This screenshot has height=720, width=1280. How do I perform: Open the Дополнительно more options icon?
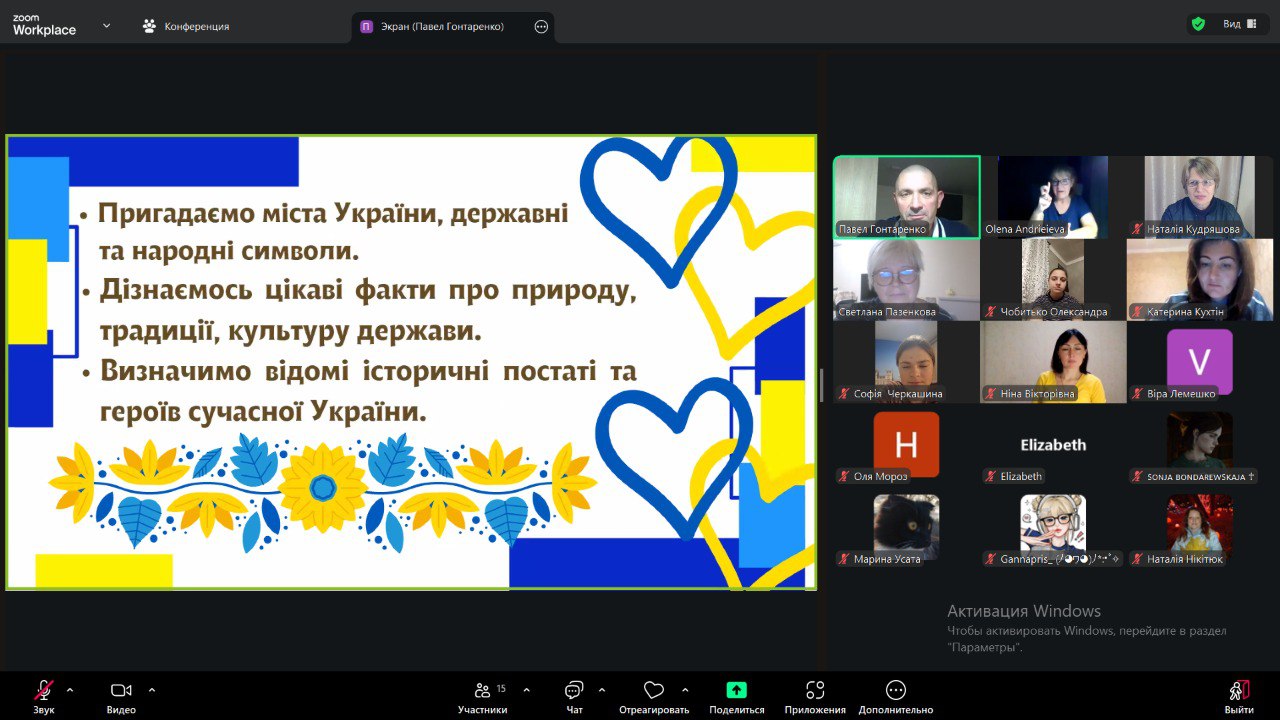pyautogui.click(x=895, y=691)
